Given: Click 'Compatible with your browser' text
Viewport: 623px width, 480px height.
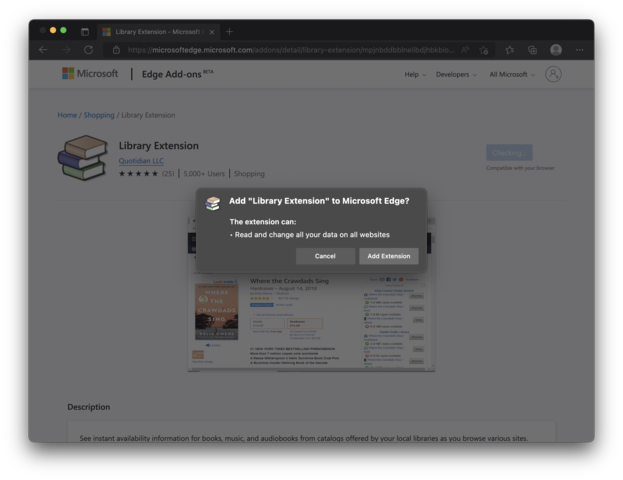Looking at the screenshot, I should 520,168.
